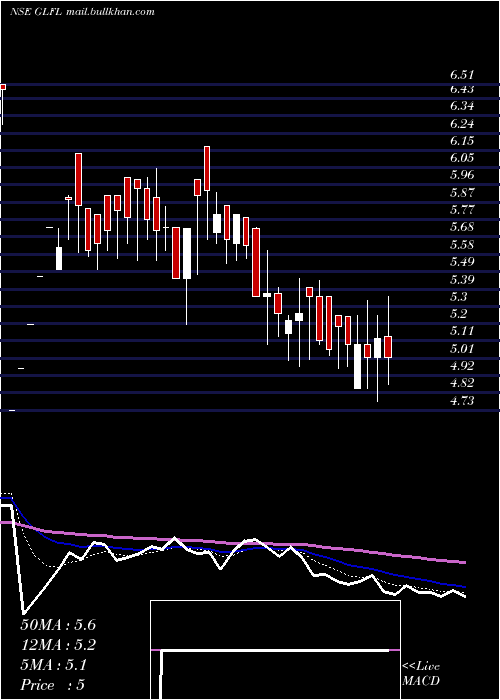Click the 5.3 price axis label
500x700 pixels.
tap(459, 297)
